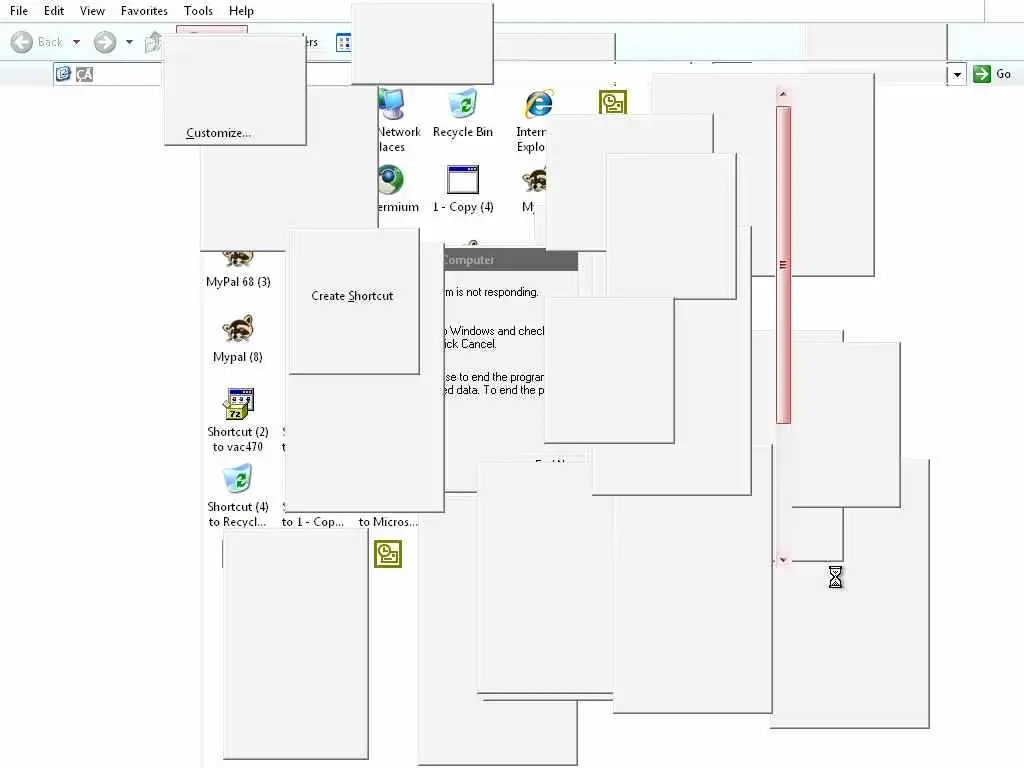Open the Back history dropdown arrow
The width and height of the screenshot is (1024, 768).
click(x=76, y=42)
